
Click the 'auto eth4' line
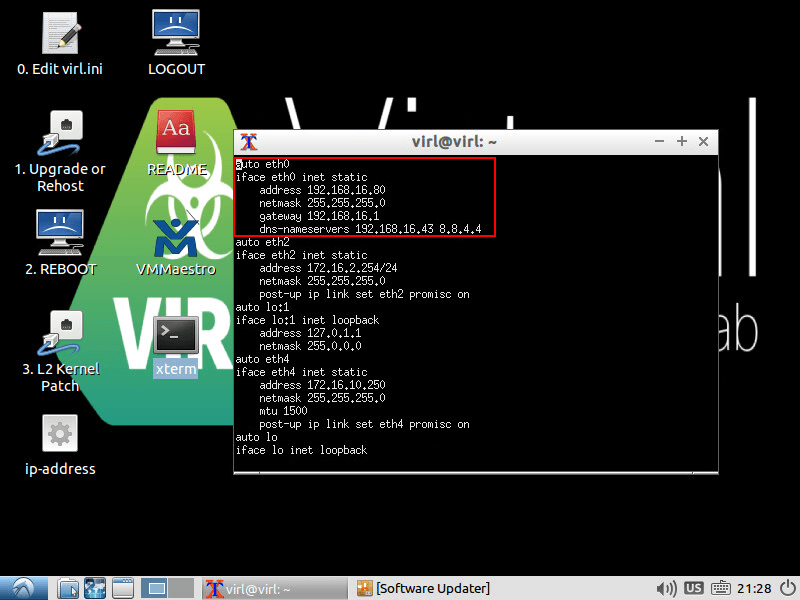pos(263,359)
